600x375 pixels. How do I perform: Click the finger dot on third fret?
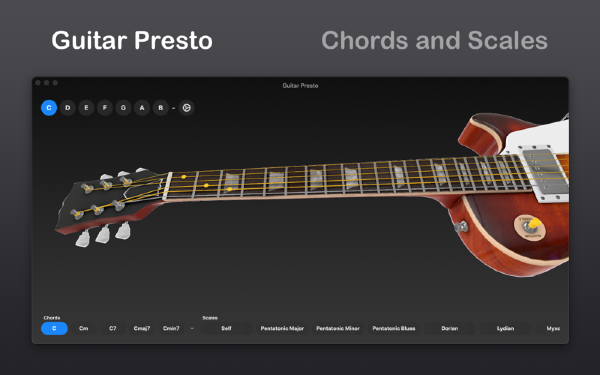click(x=230, y=189)
